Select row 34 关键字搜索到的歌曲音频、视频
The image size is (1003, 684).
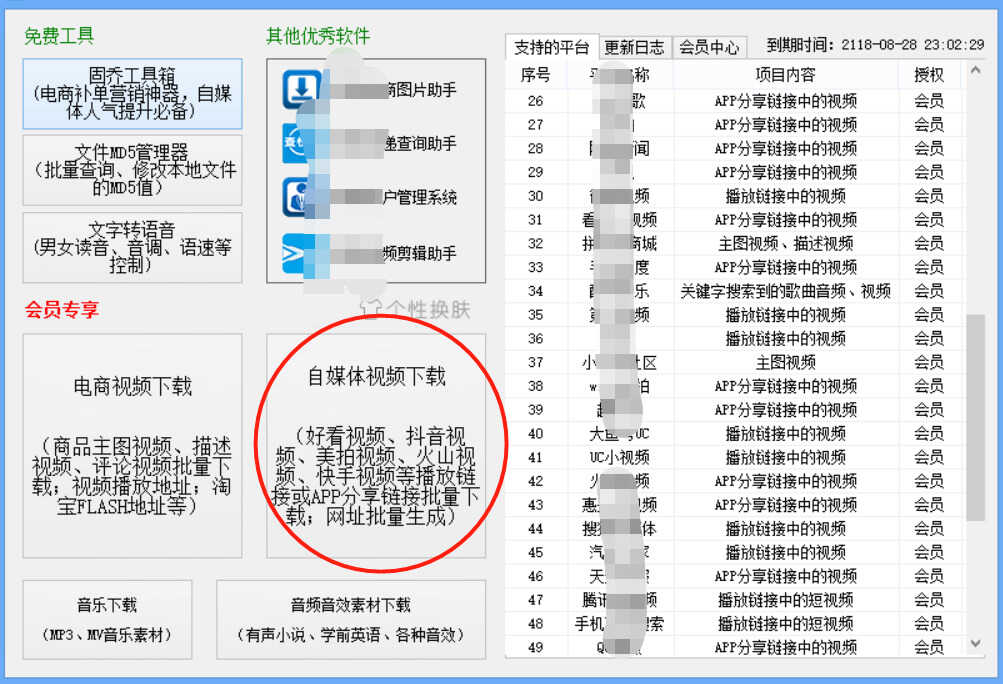(785, 291)
